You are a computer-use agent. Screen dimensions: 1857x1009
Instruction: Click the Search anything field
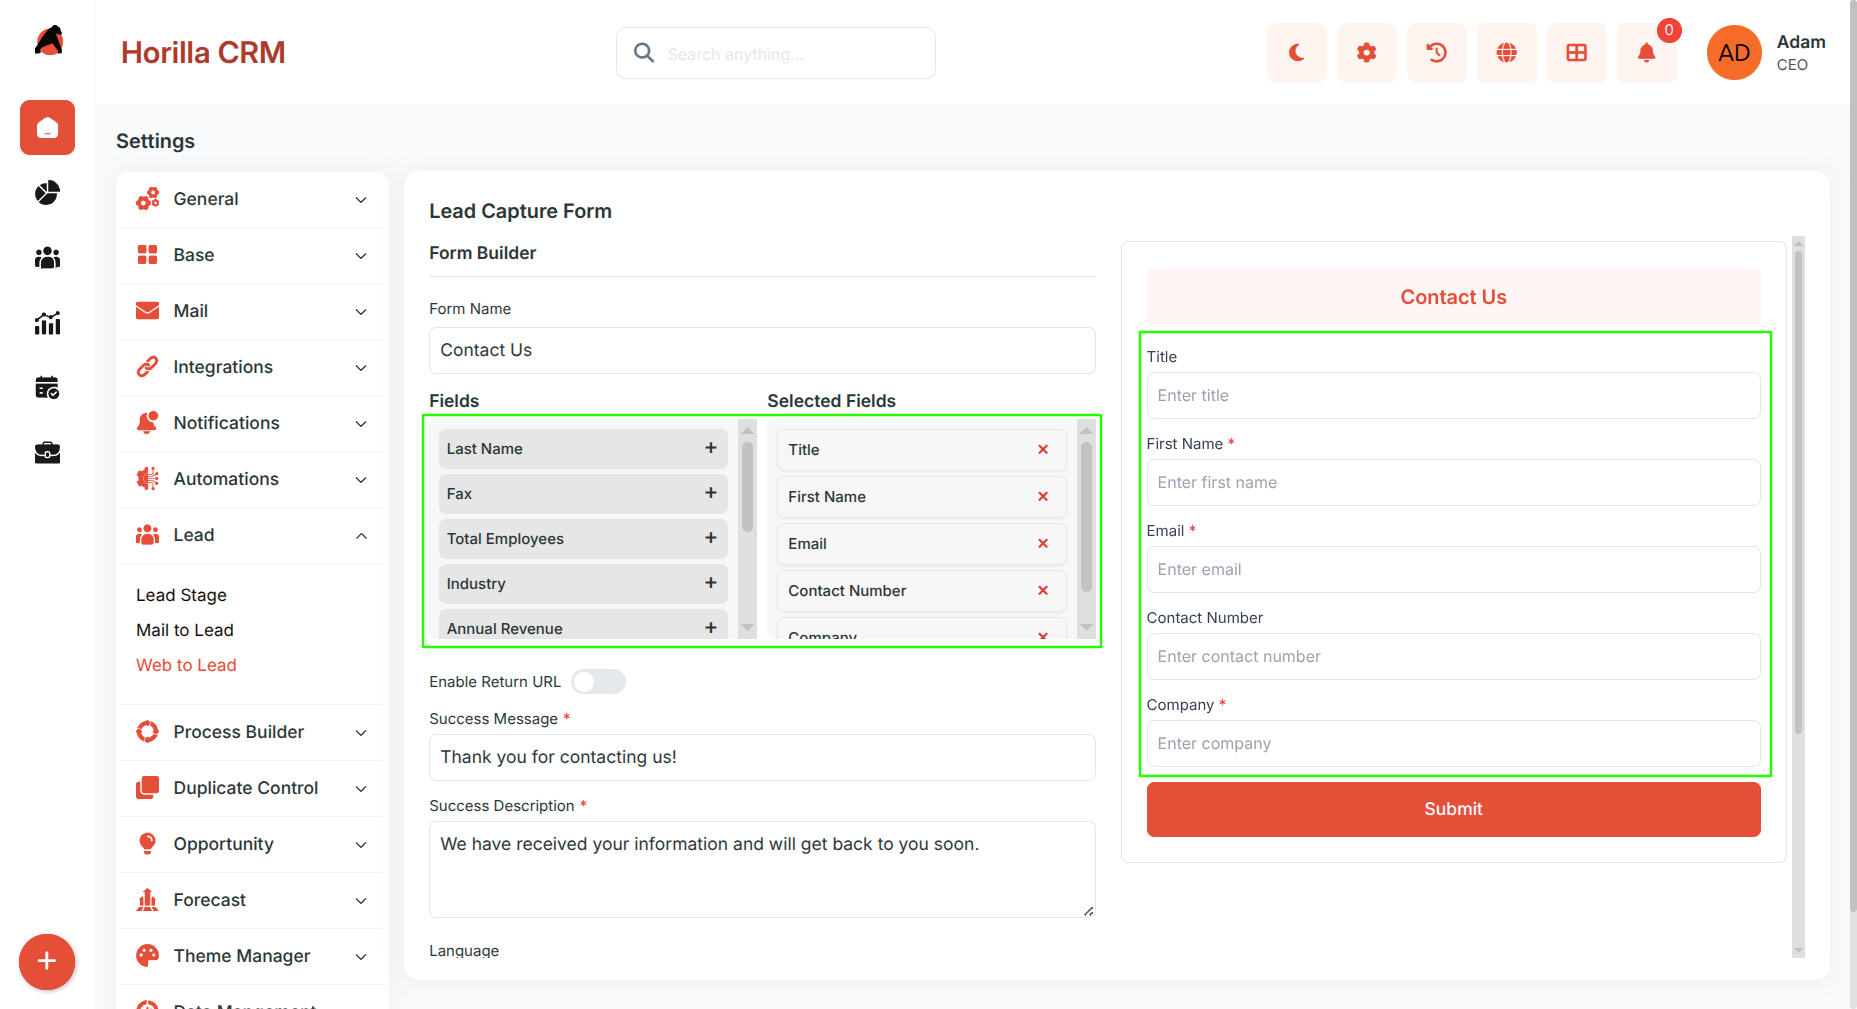[x=776, y=53]
